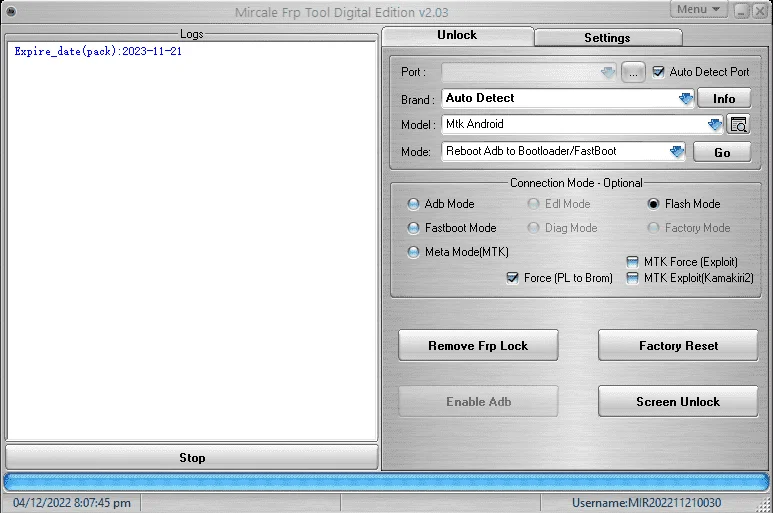The height and width of the screenshot is (513, 773).
Task: Open the model search icon button
Action: (738, 125)
